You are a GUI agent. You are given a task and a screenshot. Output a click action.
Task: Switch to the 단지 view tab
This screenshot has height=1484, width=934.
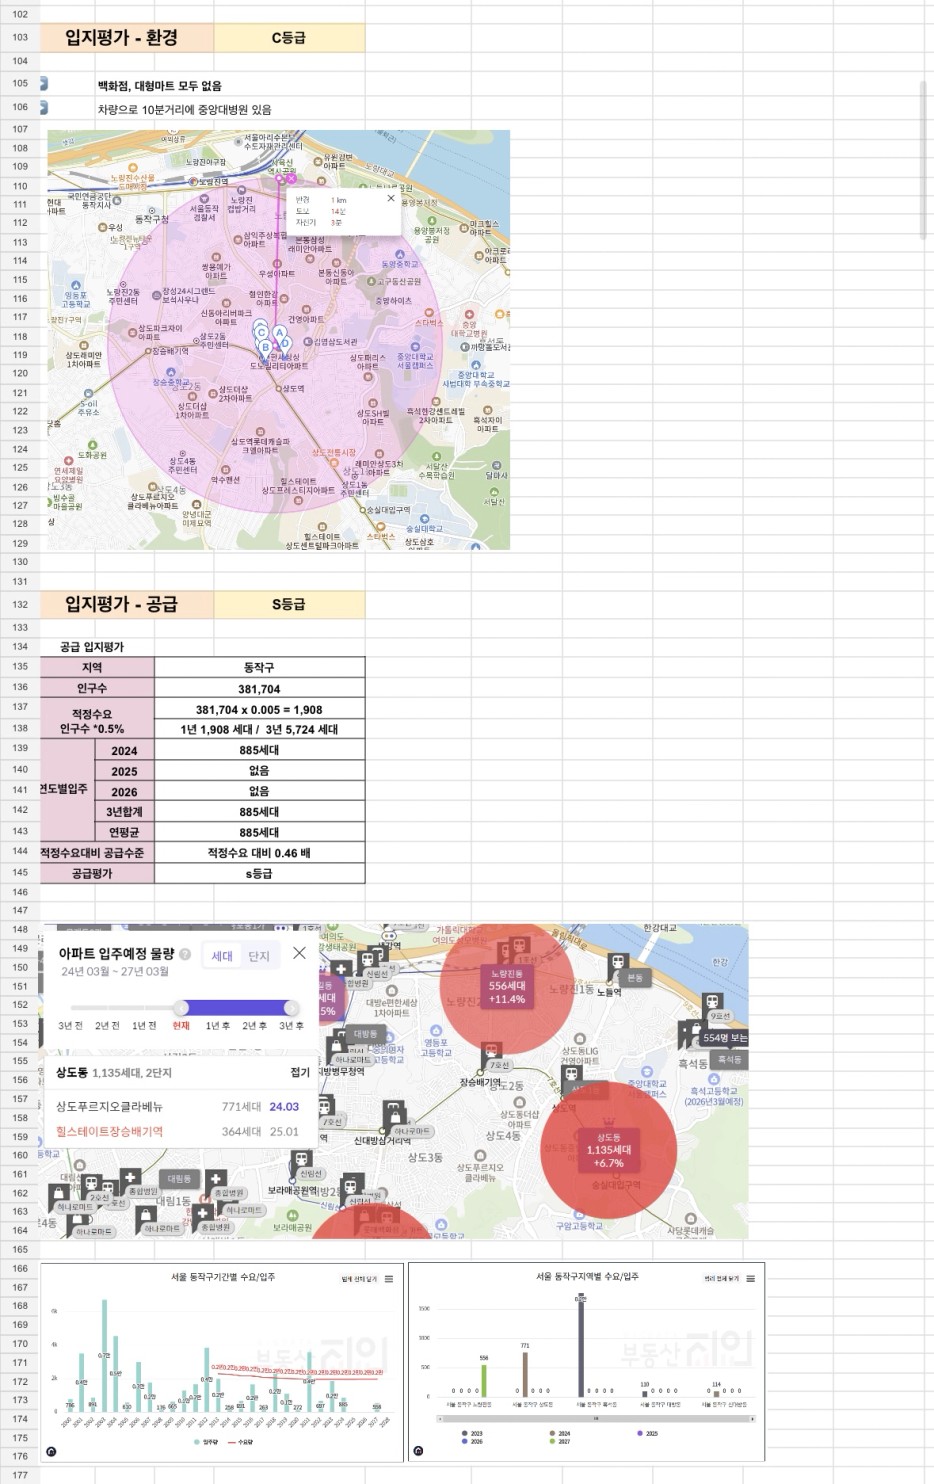pyautogui.click(x=259, y=956)
